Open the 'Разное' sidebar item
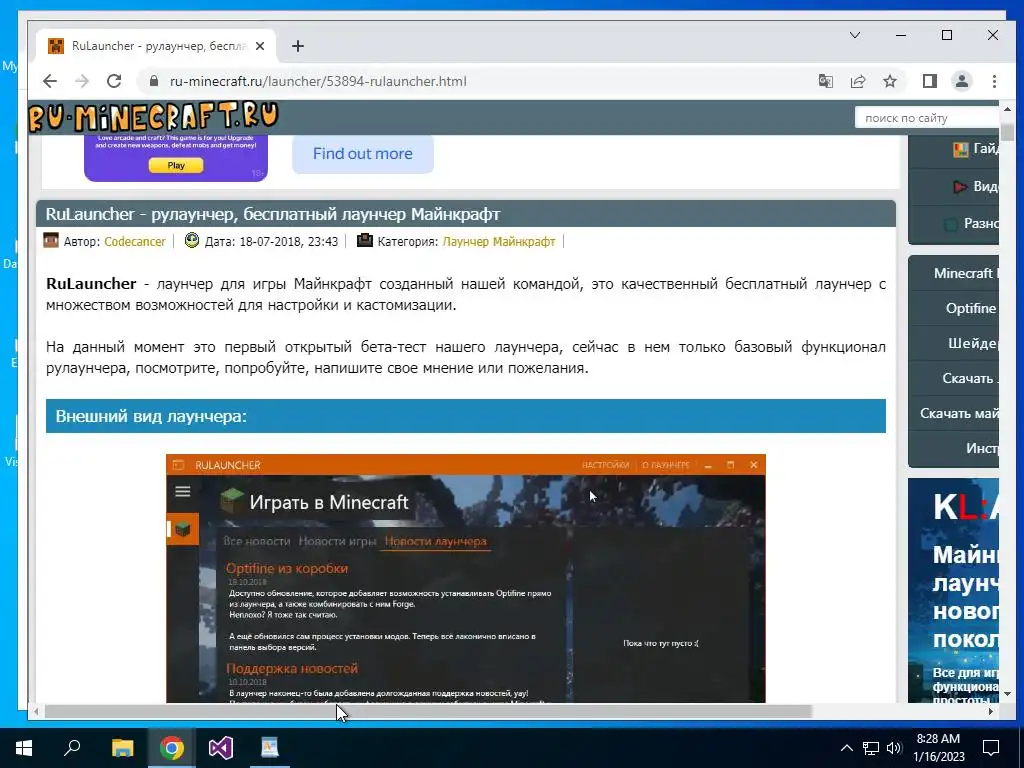Viewport: 1024px width, 768px height. tap(954, 224)
